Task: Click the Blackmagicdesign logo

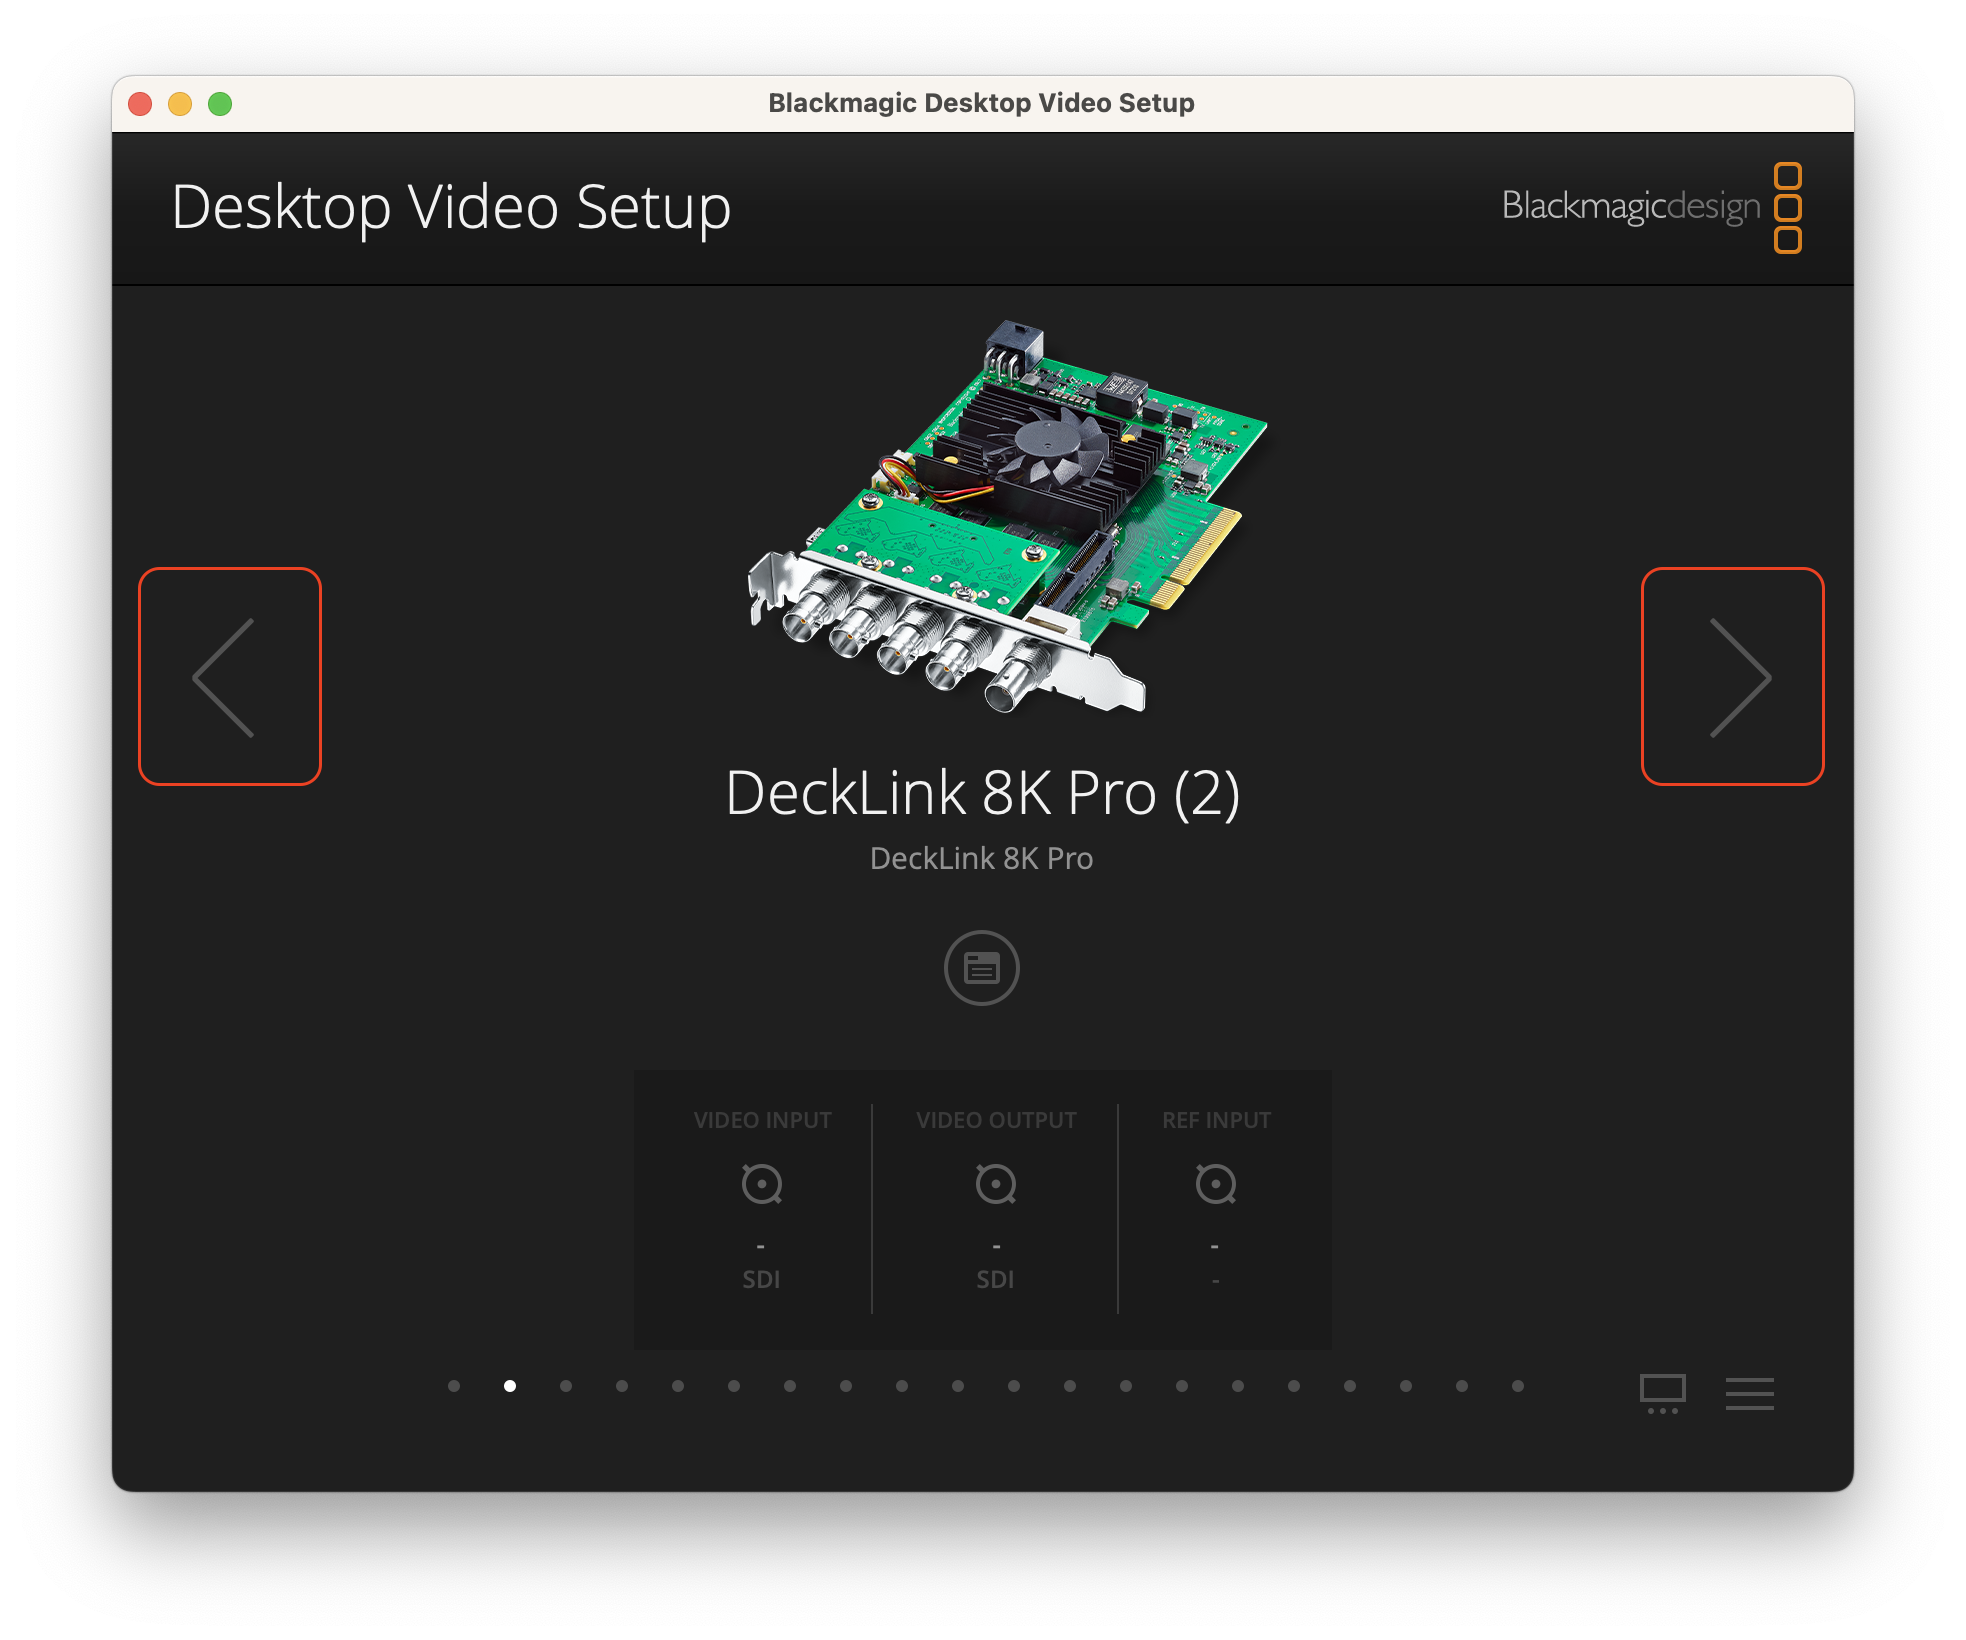Action: [1651, 207]
